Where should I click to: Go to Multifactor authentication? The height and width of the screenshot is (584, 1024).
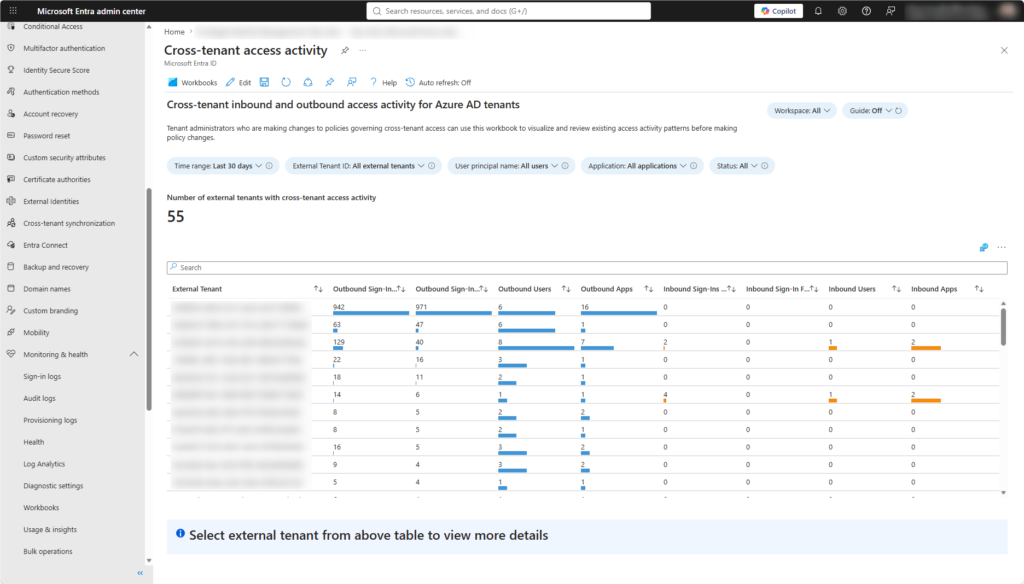point(64,48)
